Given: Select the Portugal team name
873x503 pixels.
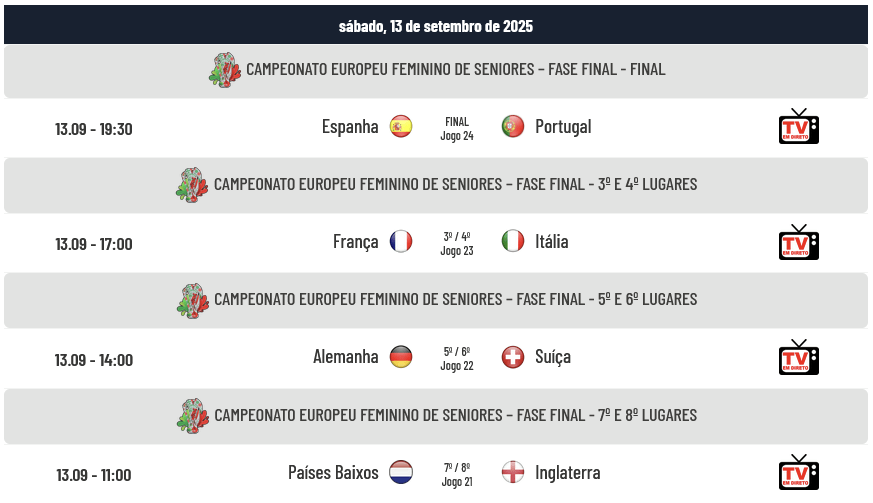Looking at the screenshot, I should 563,127.
